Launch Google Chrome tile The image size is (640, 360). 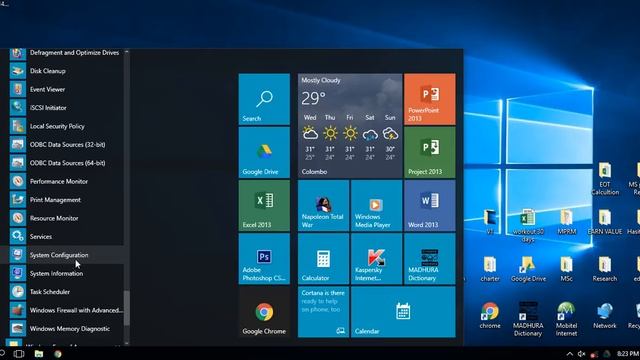264,312
